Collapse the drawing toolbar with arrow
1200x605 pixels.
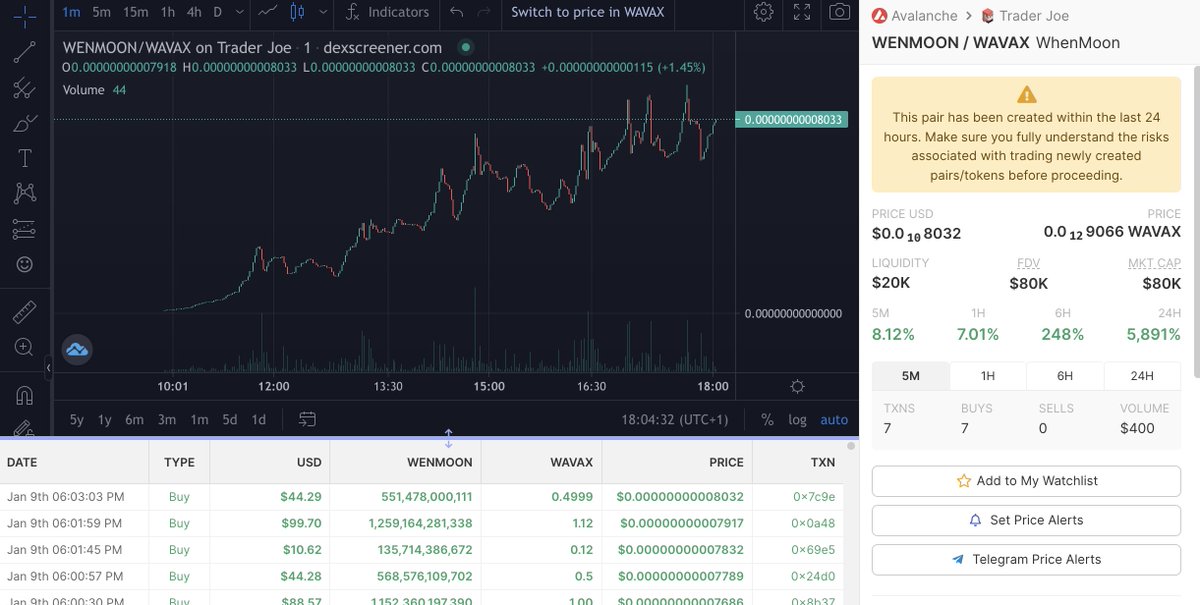pos(48,369)
